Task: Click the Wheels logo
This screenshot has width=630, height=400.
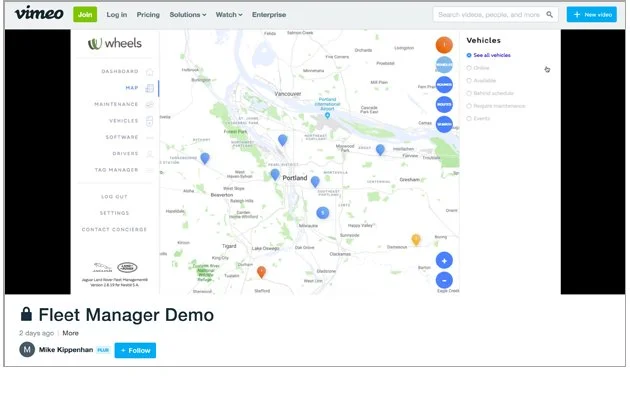Action: tap(115, 43)
